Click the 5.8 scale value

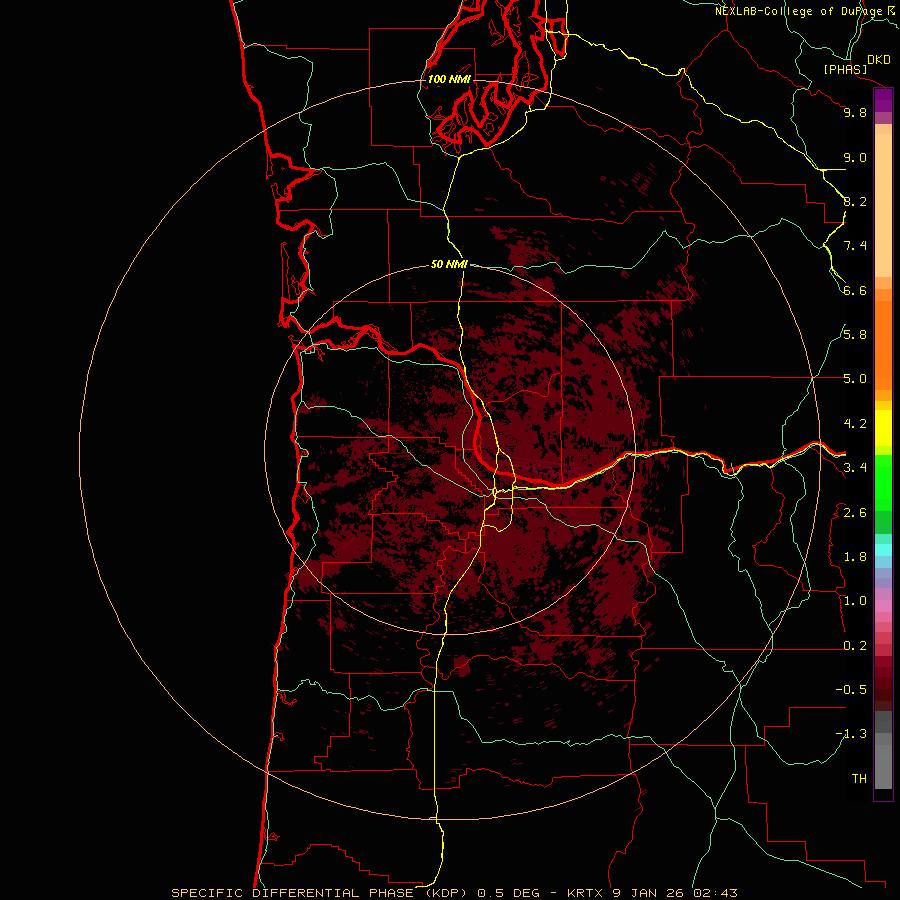(x=855, y=335)
